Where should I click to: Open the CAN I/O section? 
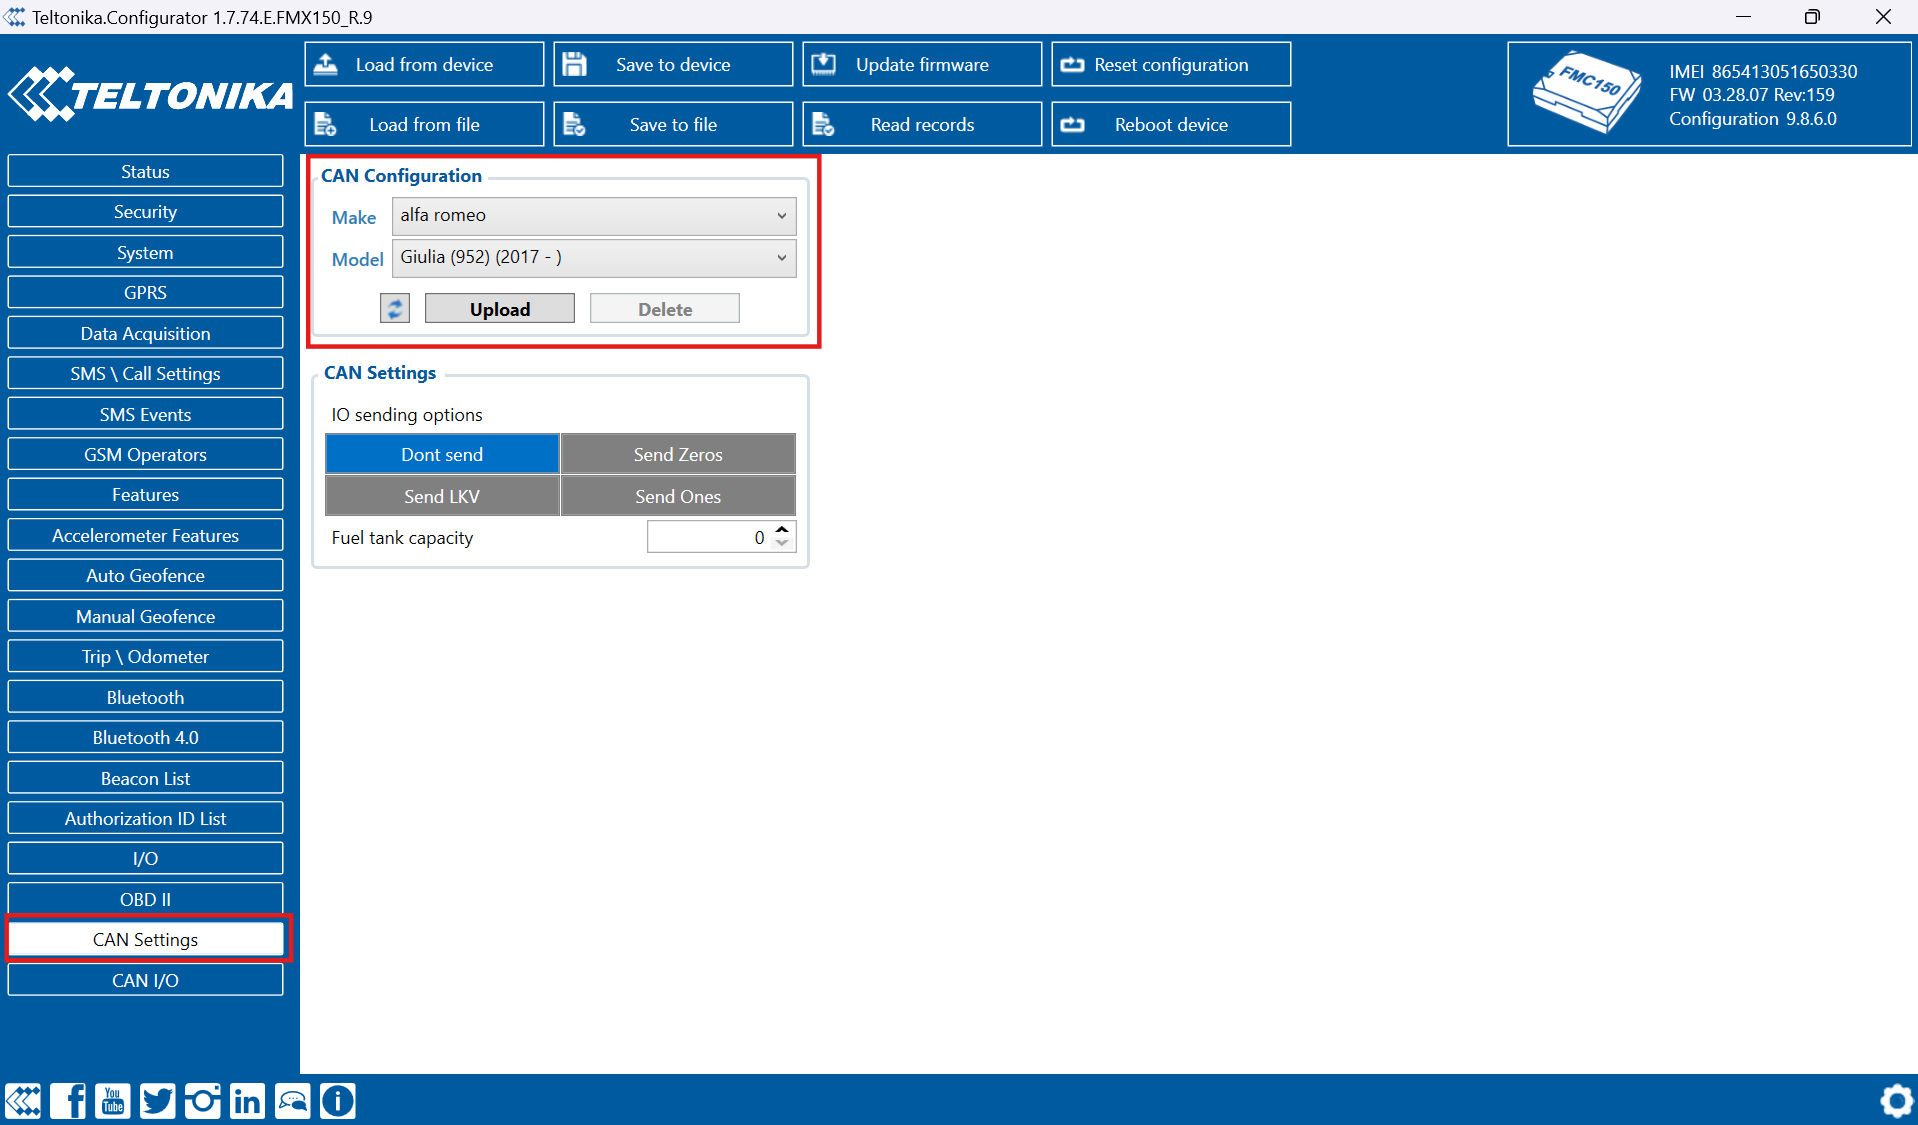click(145, 980)
